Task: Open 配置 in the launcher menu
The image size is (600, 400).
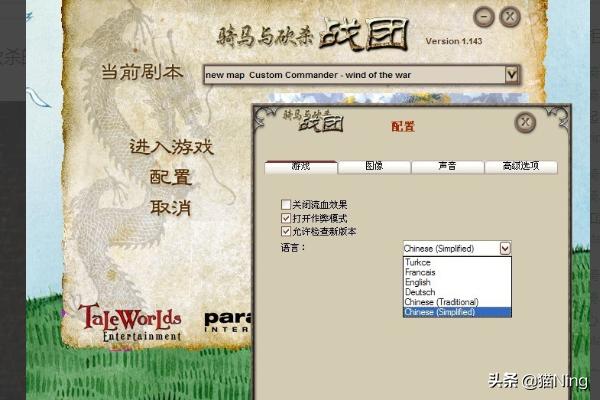Action: coord(171,177)
